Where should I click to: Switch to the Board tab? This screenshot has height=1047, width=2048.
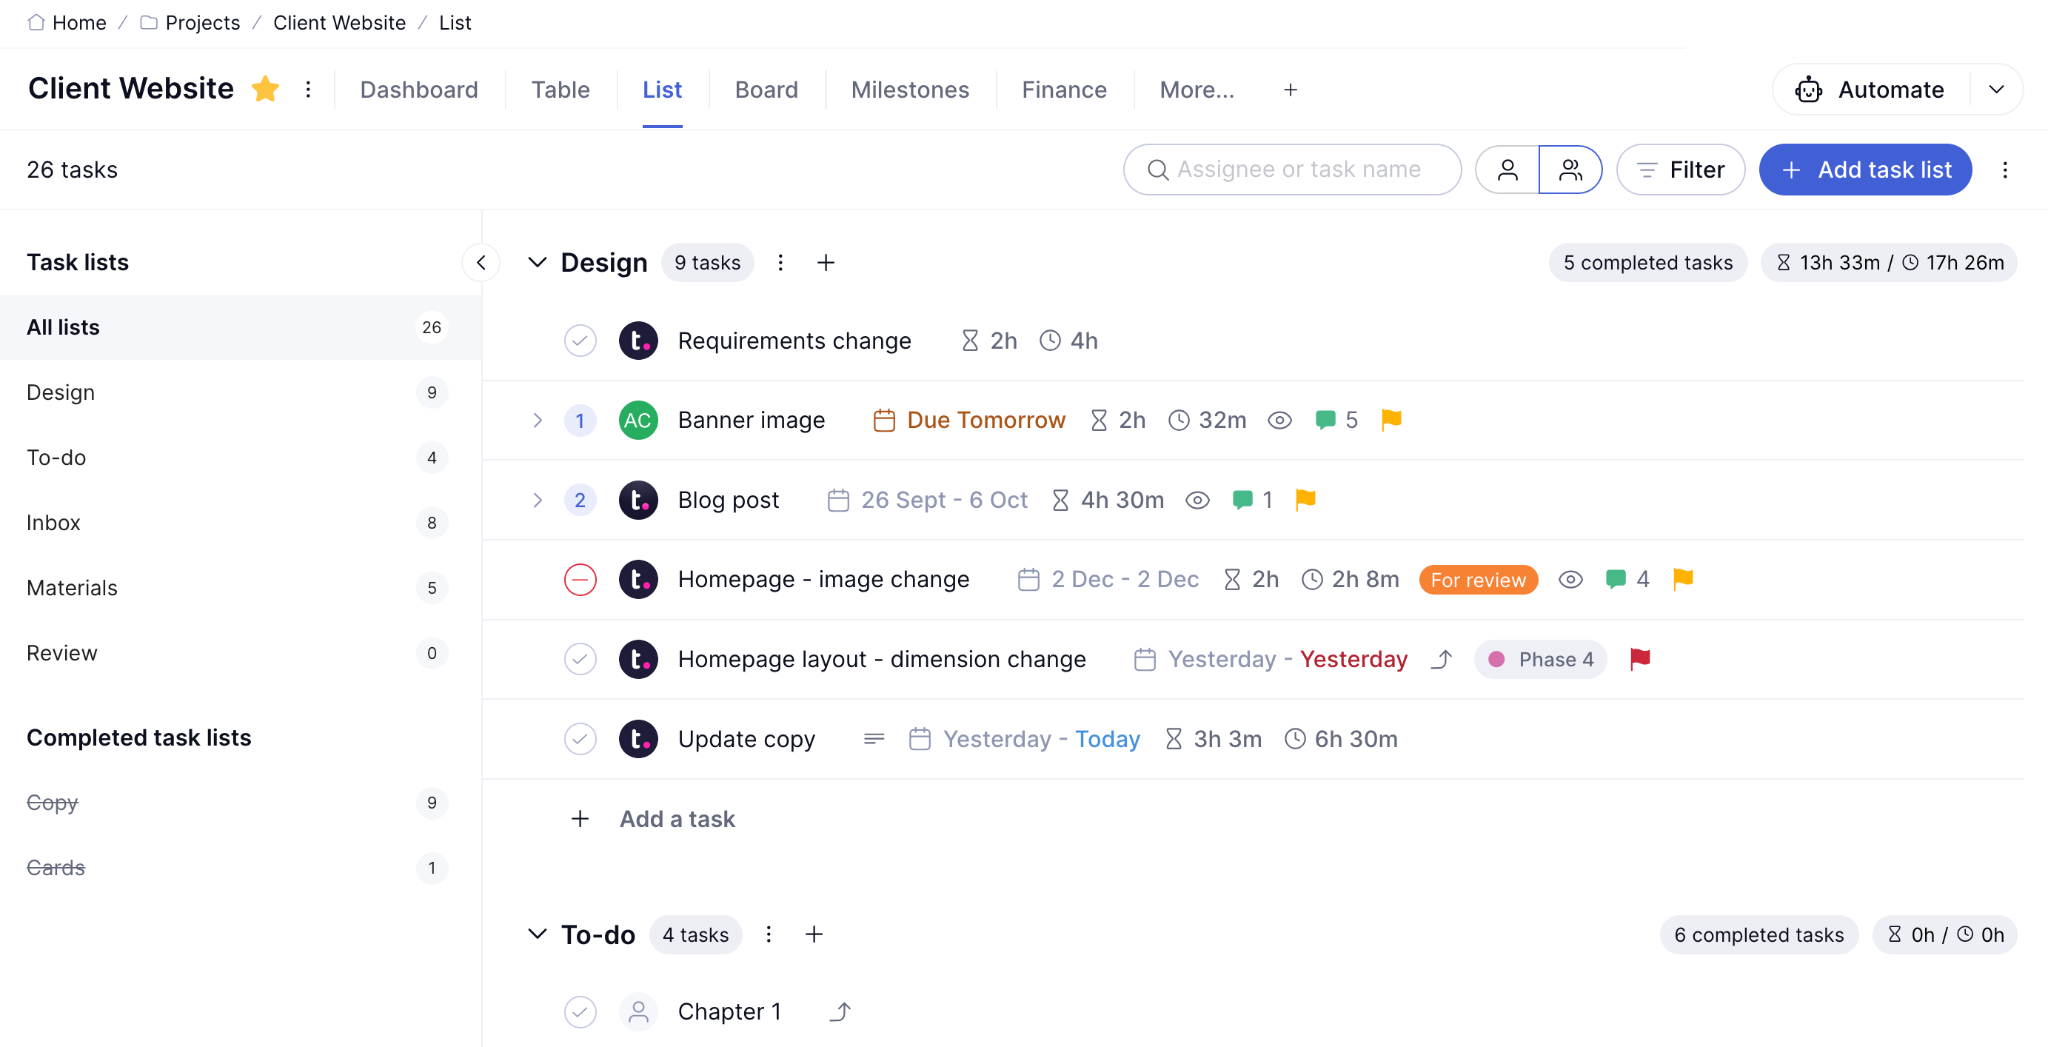point(766,90)
